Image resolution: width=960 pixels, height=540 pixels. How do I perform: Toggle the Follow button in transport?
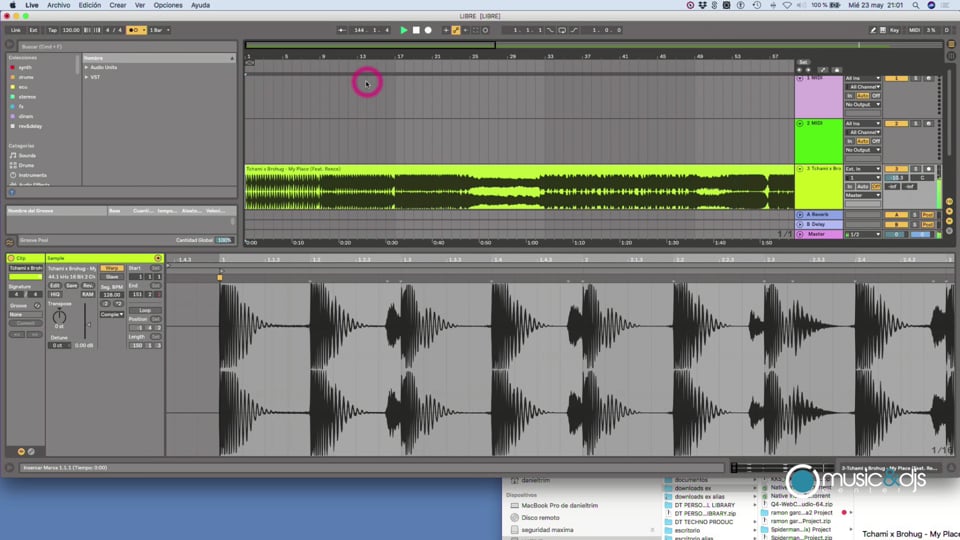(342, 30)
